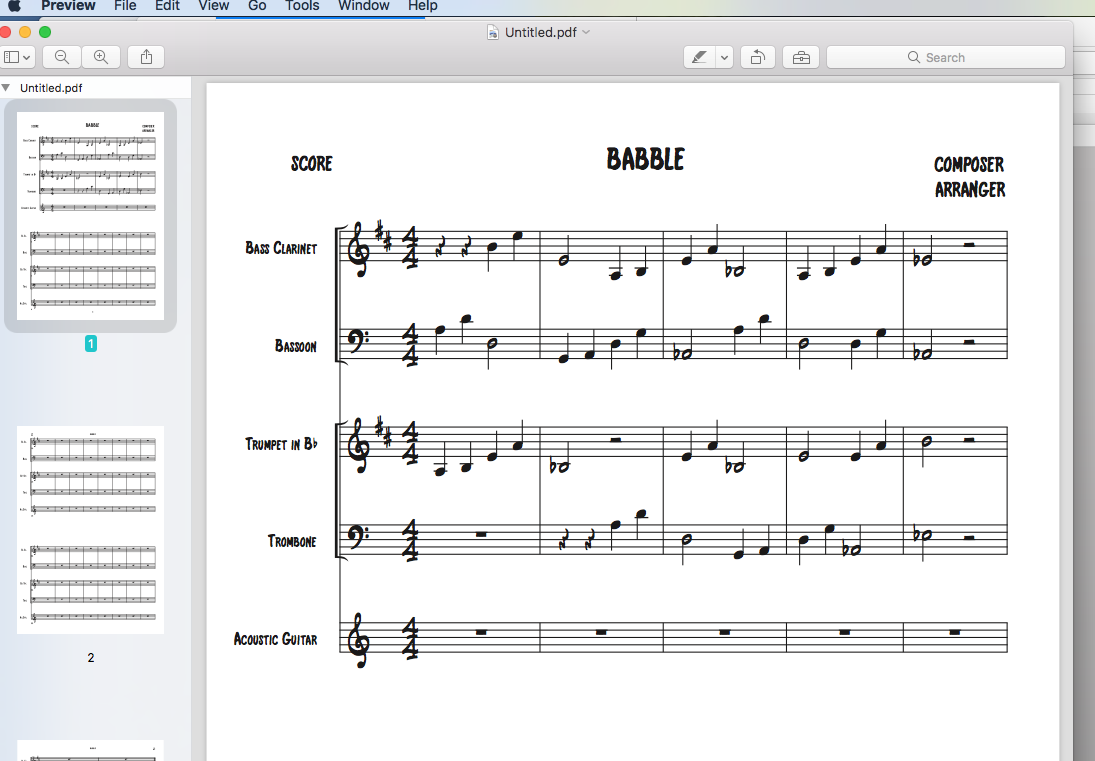The height and width of the screenshot is (761, 1095).
Task: Click the Search field
Action: 945,58
